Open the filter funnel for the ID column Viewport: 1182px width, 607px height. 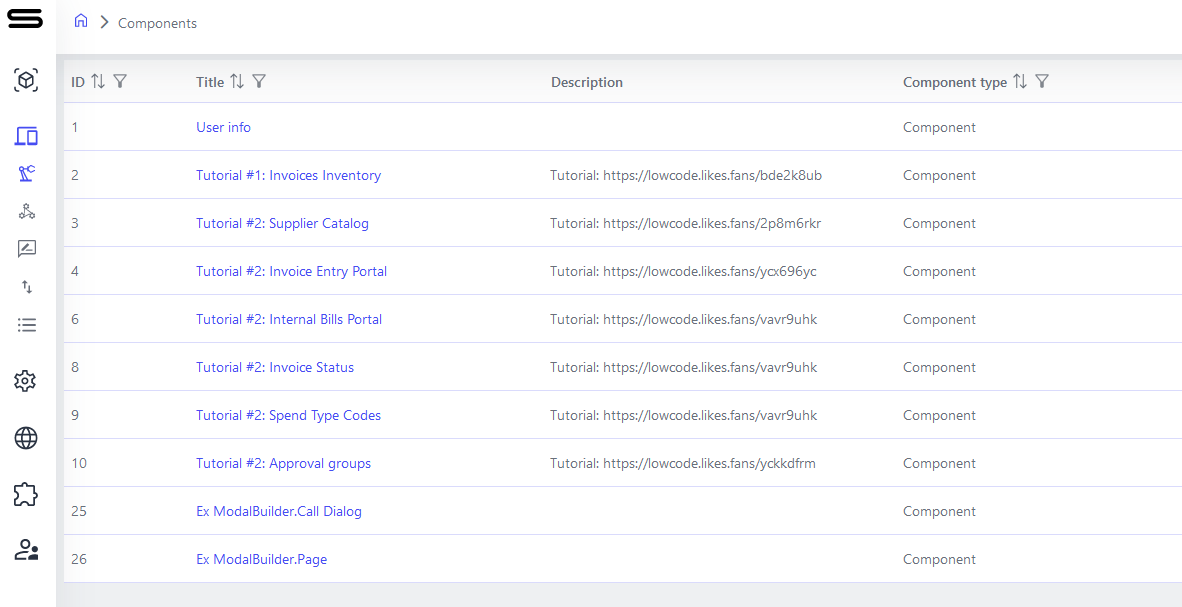pyautogui.click(x=121, y=82)
